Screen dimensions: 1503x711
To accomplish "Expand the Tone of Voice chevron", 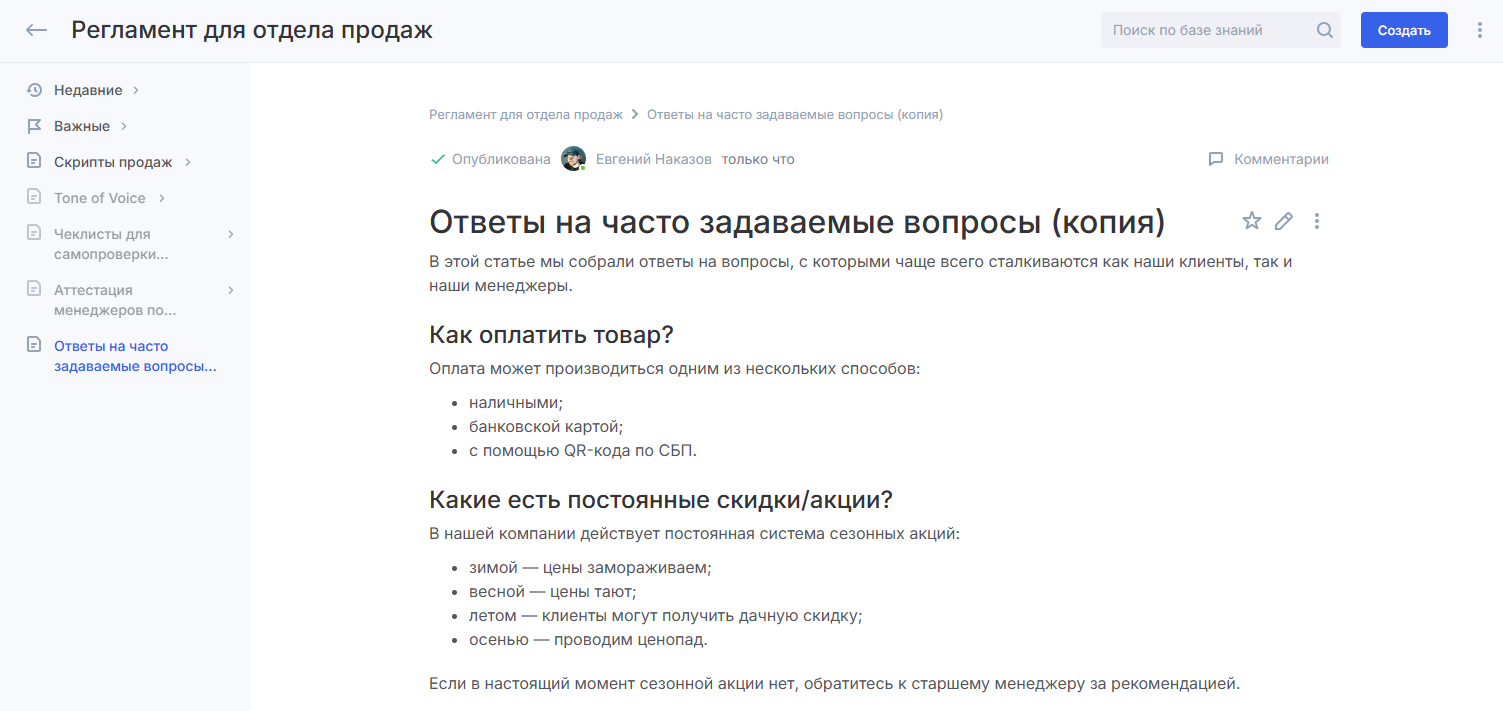I will 161,198.
